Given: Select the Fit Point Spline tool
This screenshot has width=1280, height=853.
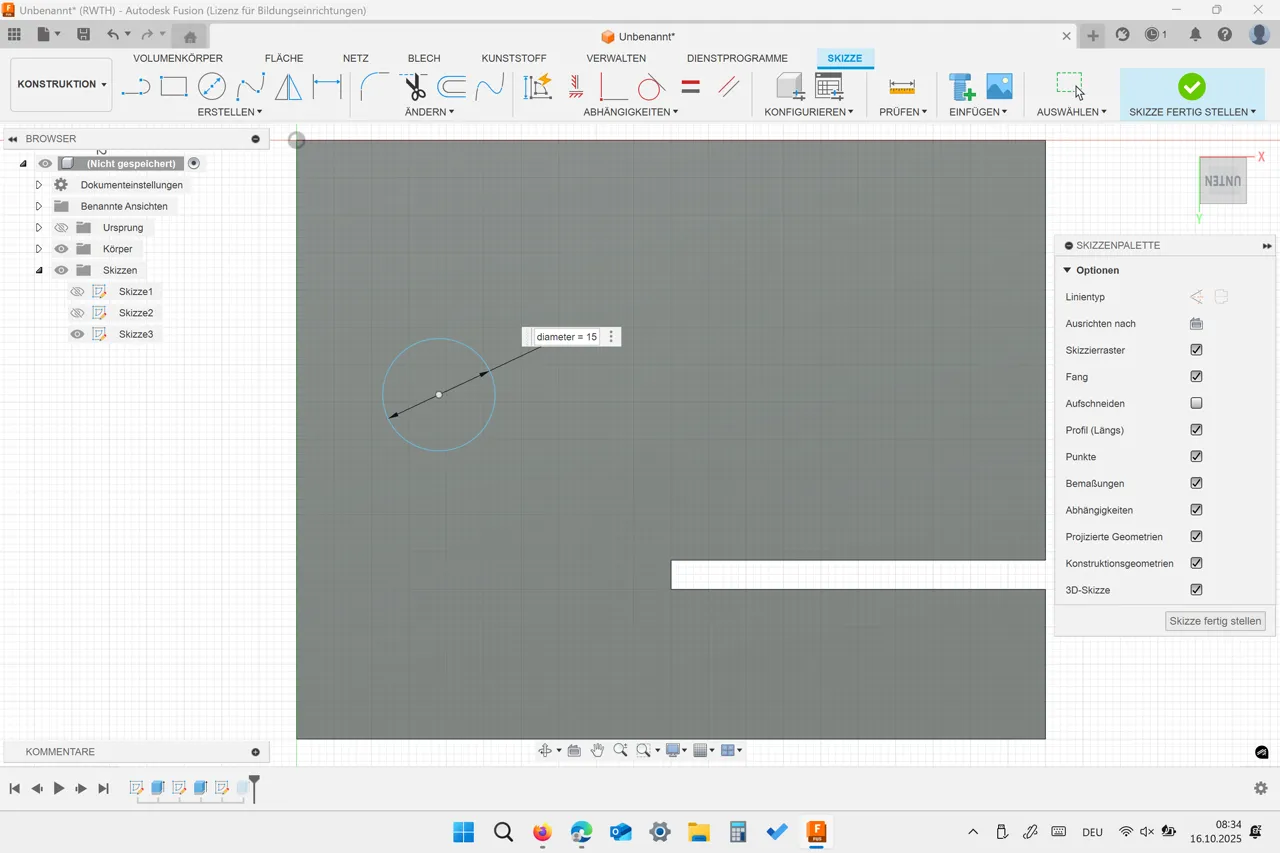Looking at the screenshot, I should 250,87.
